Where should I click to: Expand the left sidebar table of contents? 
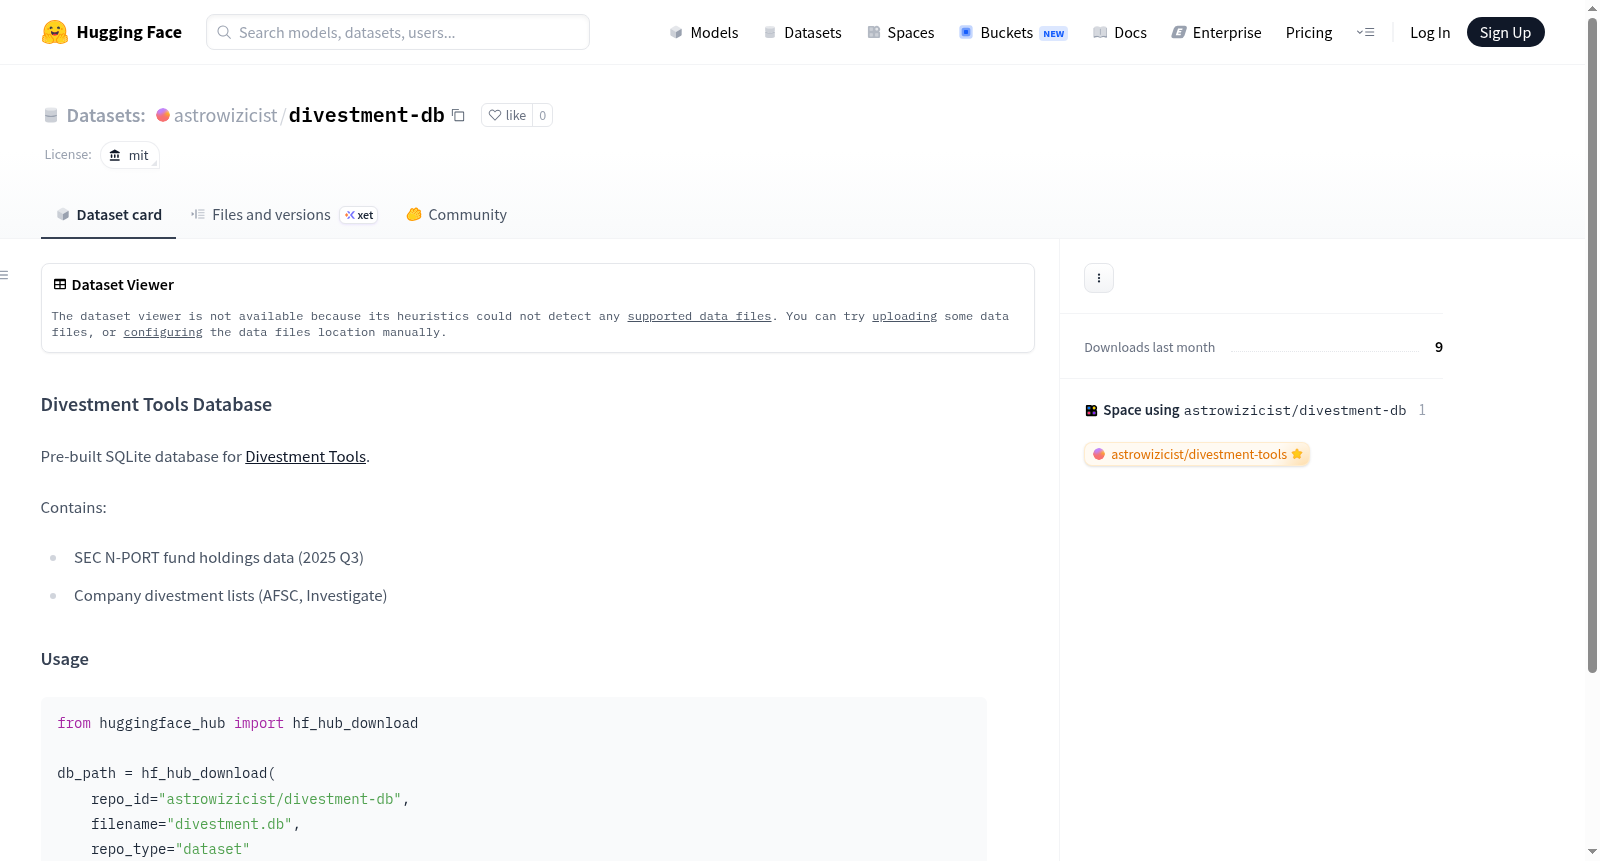pos(5,275)
